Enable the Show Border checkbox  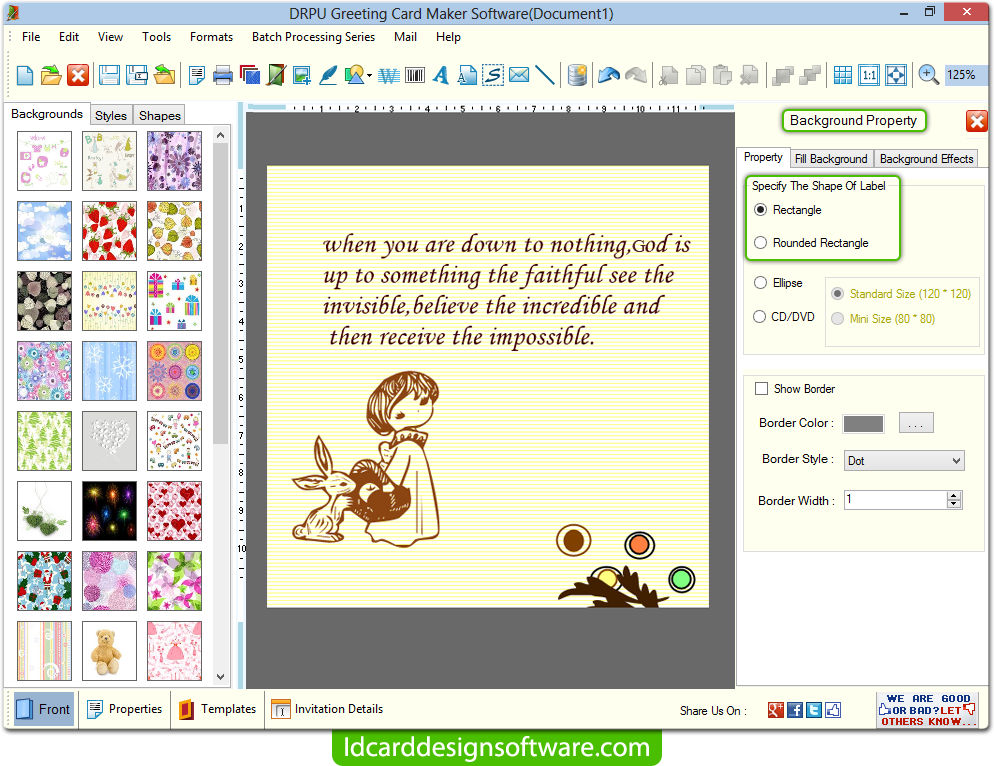761,388
